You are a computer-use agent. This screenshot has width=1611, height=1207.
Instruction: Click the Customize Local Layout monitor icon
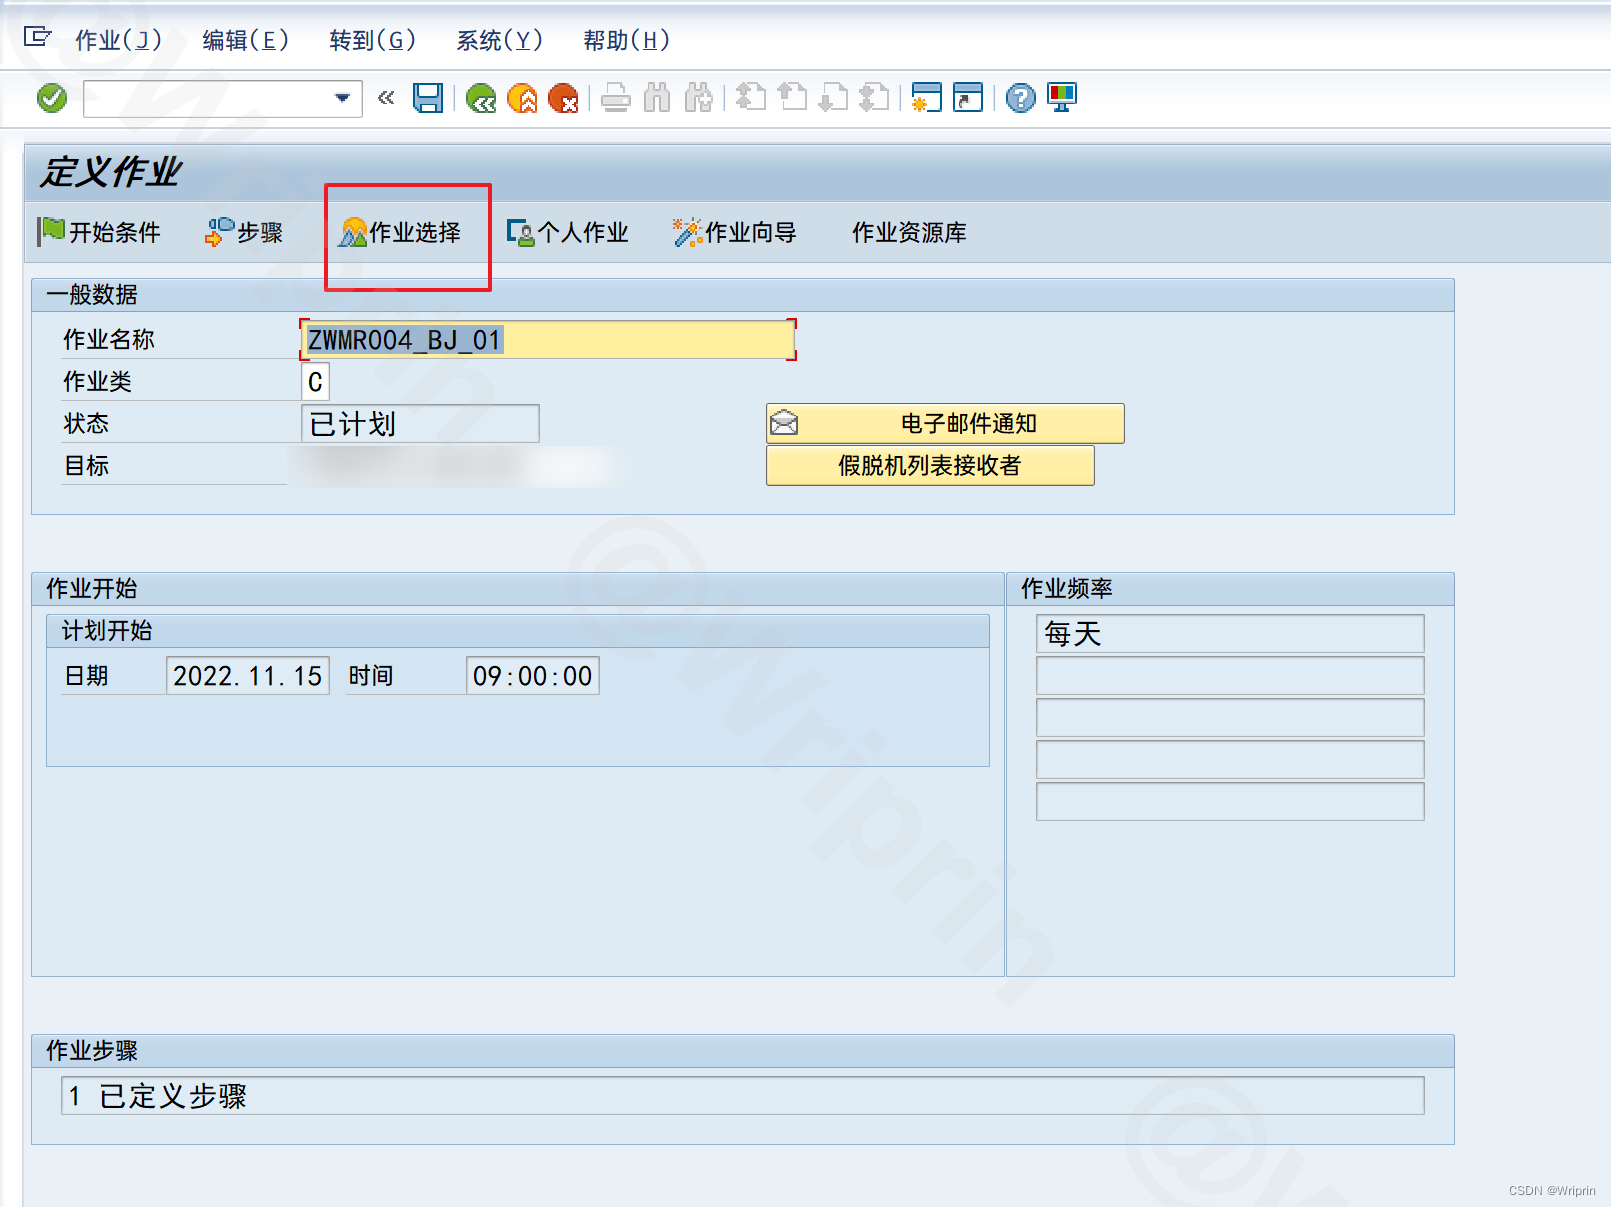pyautogui.click(x=1062, y=98)
